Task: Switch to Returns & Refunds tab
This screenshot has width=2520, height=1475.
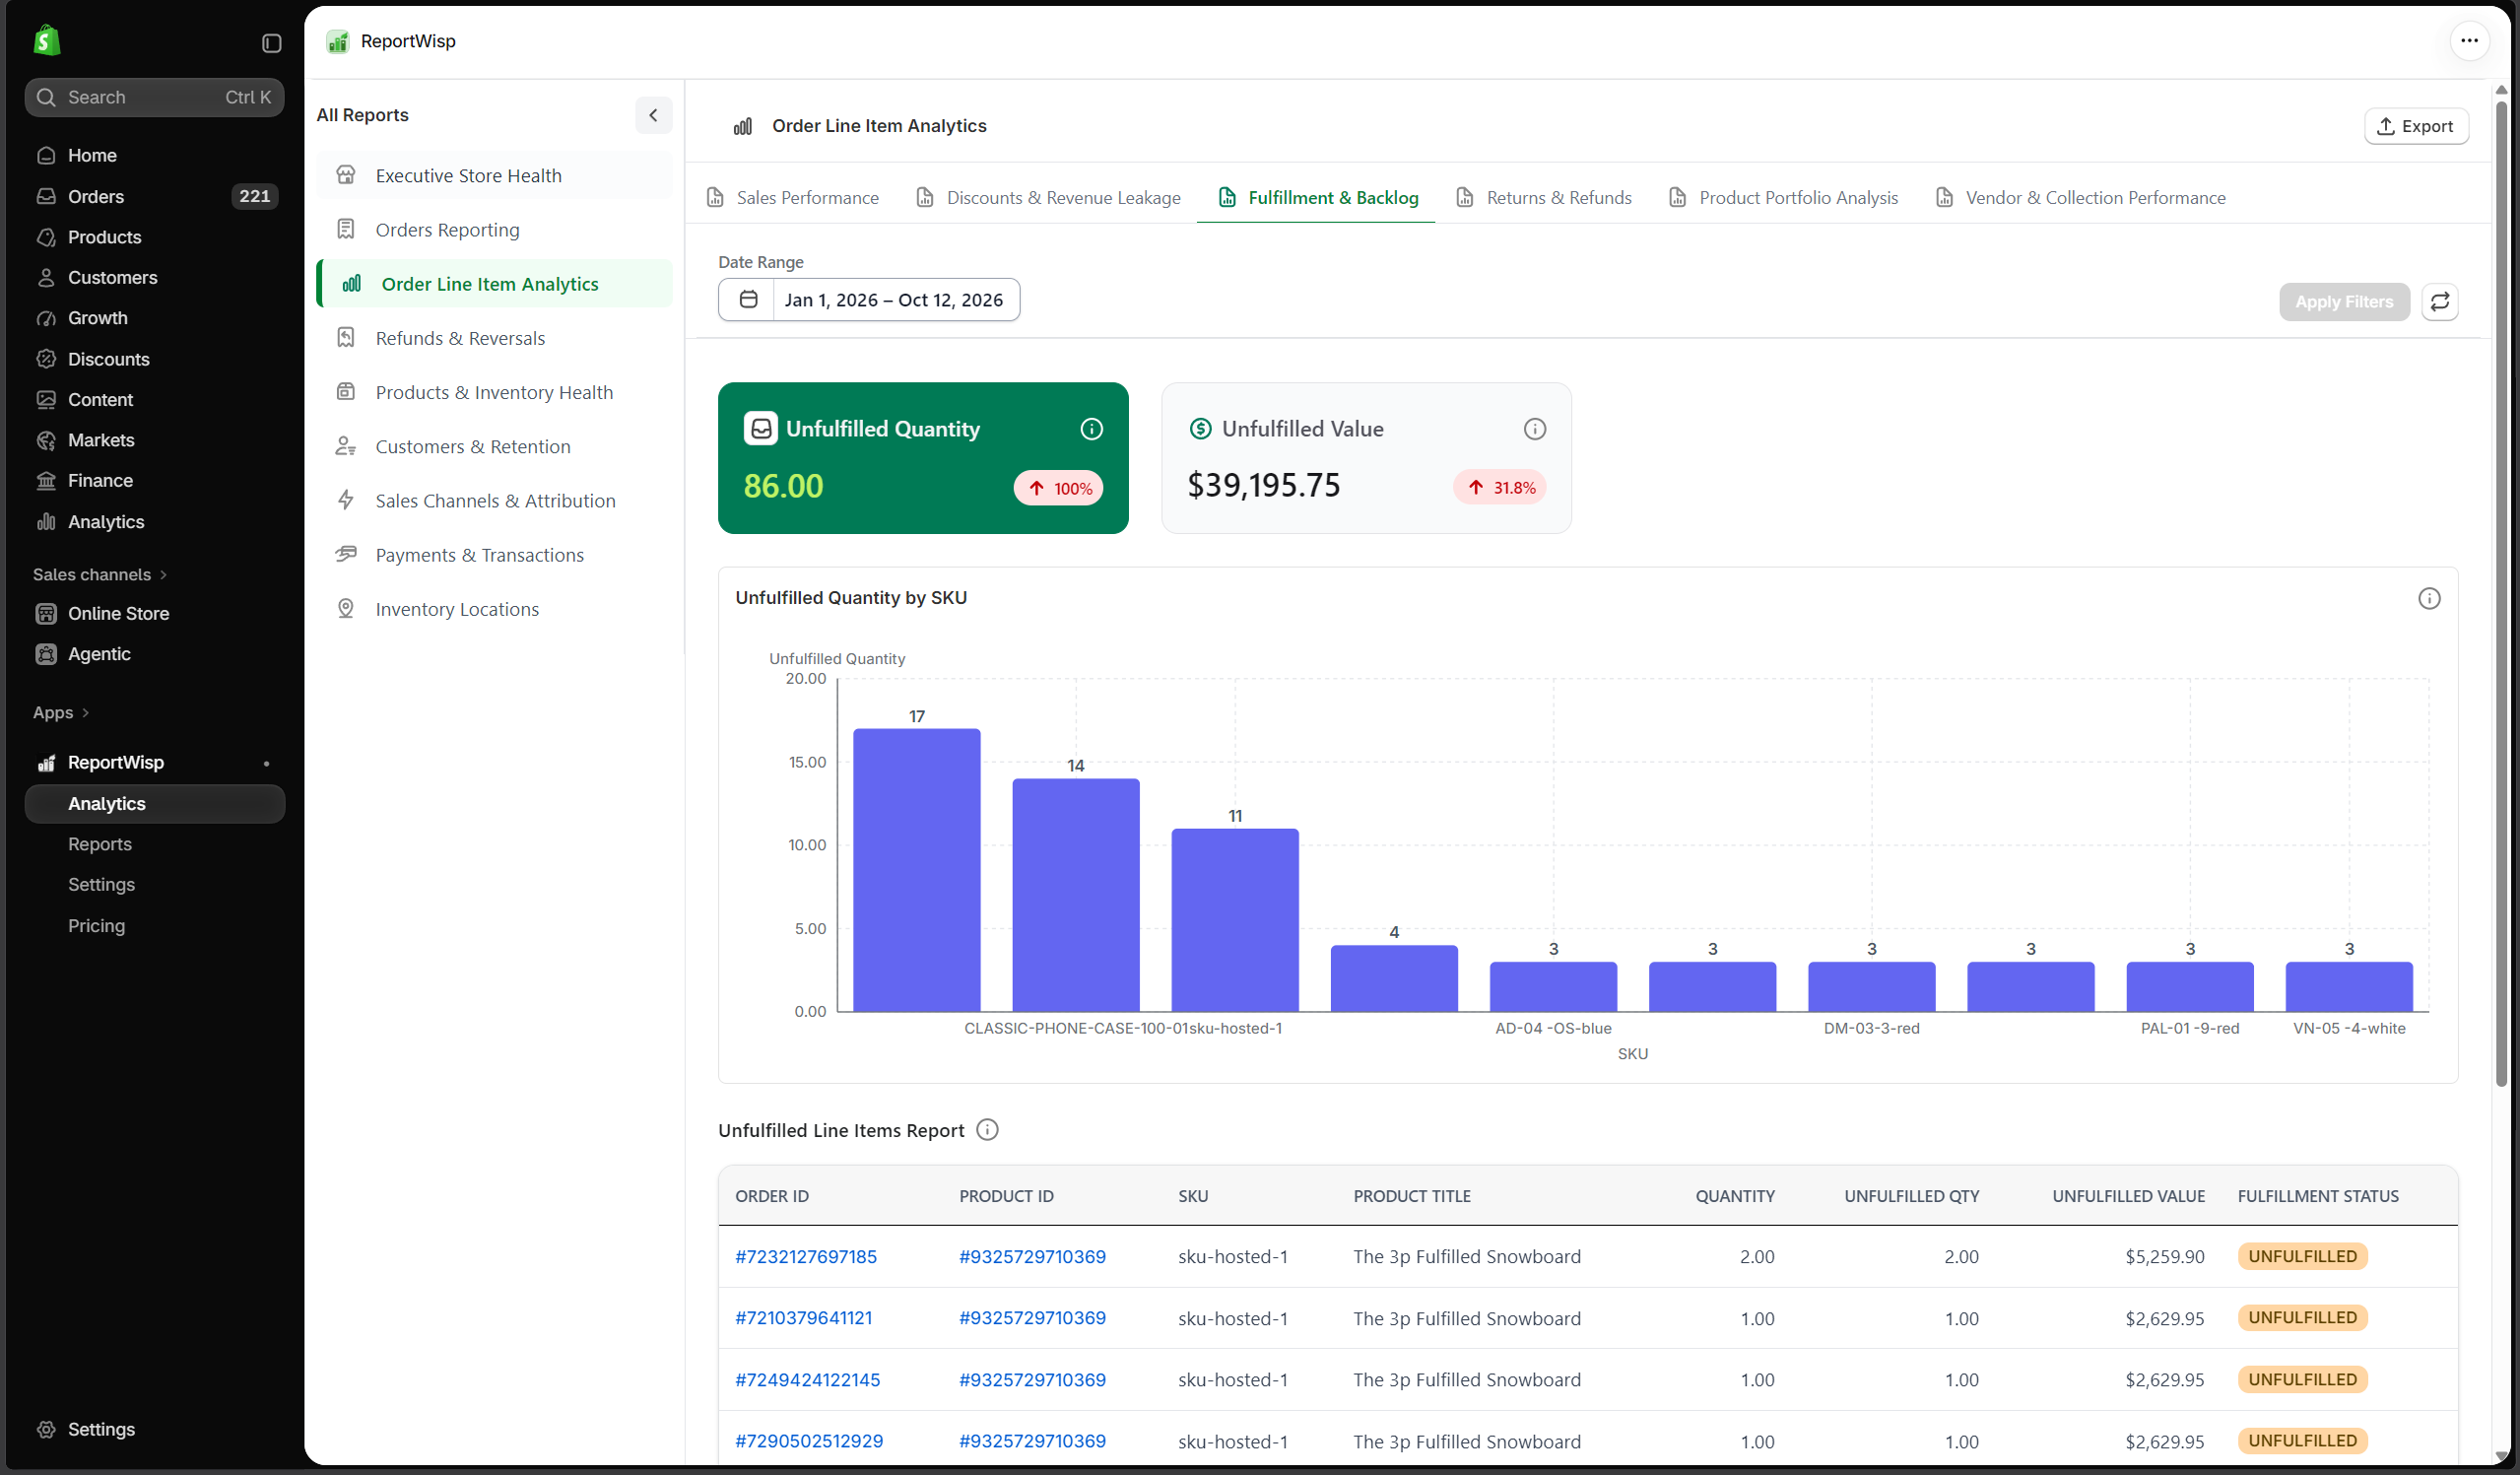Action: (1544, 197)
